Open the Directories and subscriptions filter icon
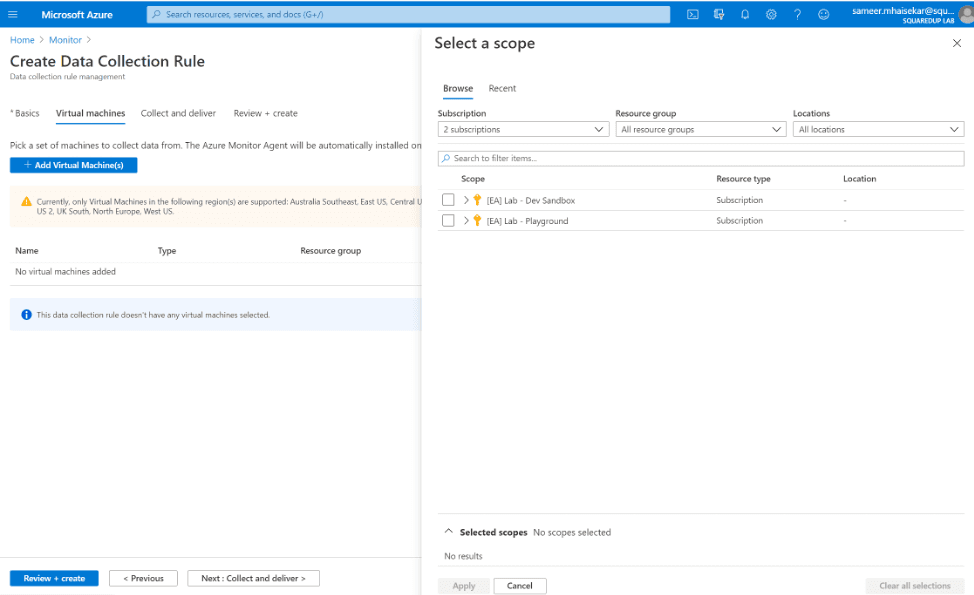Screen dimensions: 974x595 (x=719, y=14)
